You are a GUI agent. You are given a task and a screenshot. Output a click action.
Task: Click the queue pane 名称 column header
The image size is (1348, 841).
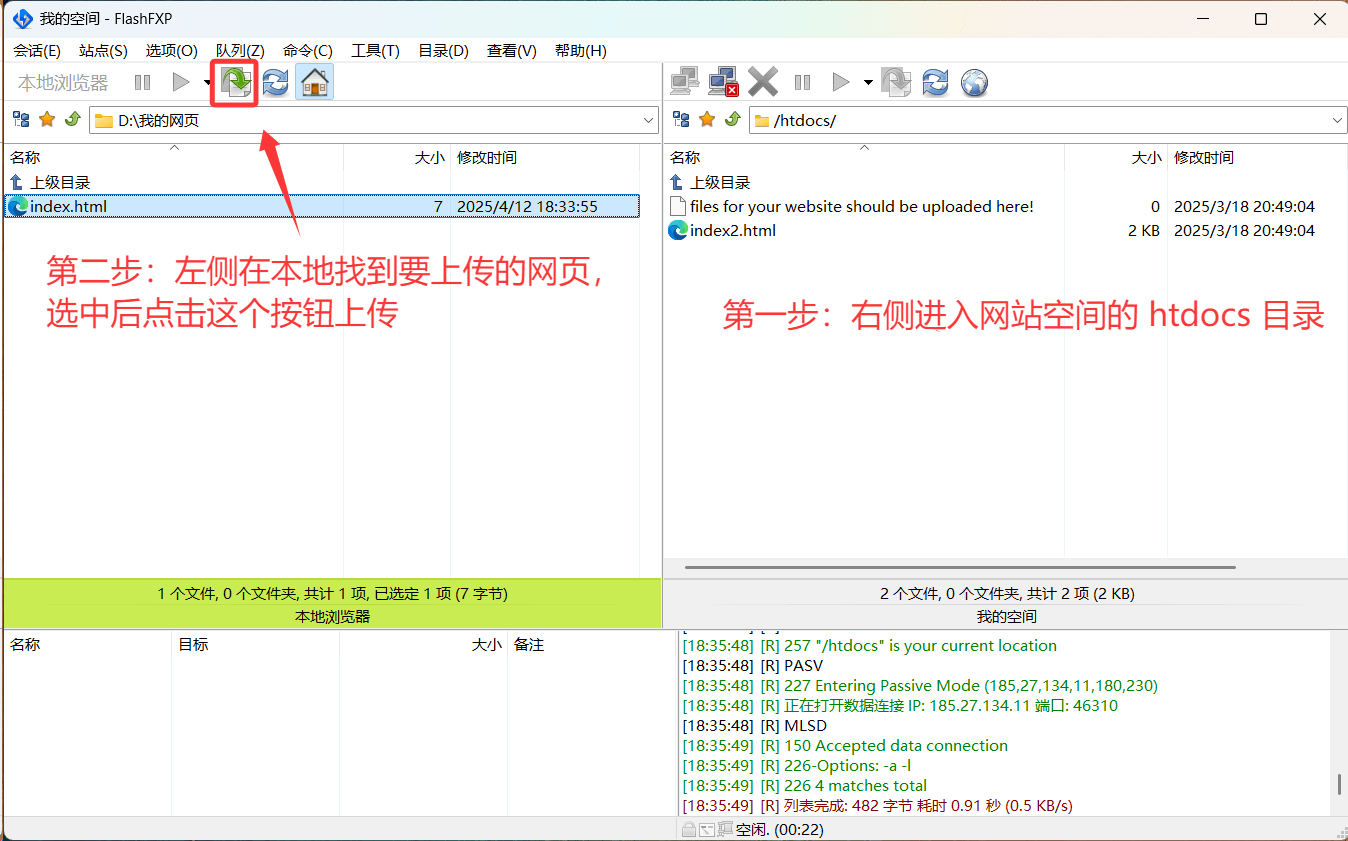click(x=88, y=645)
